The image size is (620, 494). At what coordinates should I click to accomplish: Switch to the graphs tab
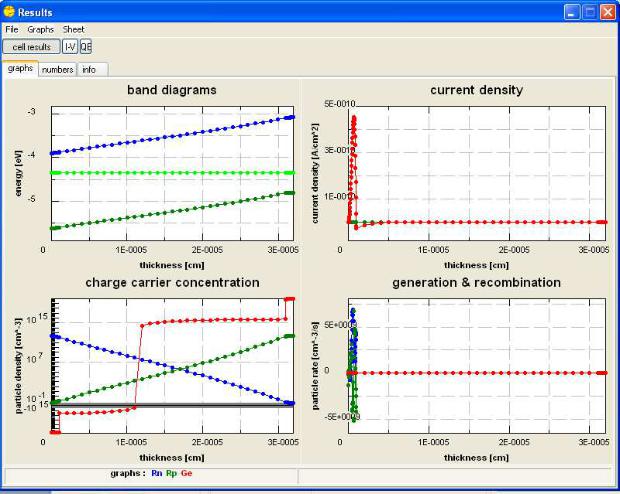pyautogui.click(x=20, y=68)
